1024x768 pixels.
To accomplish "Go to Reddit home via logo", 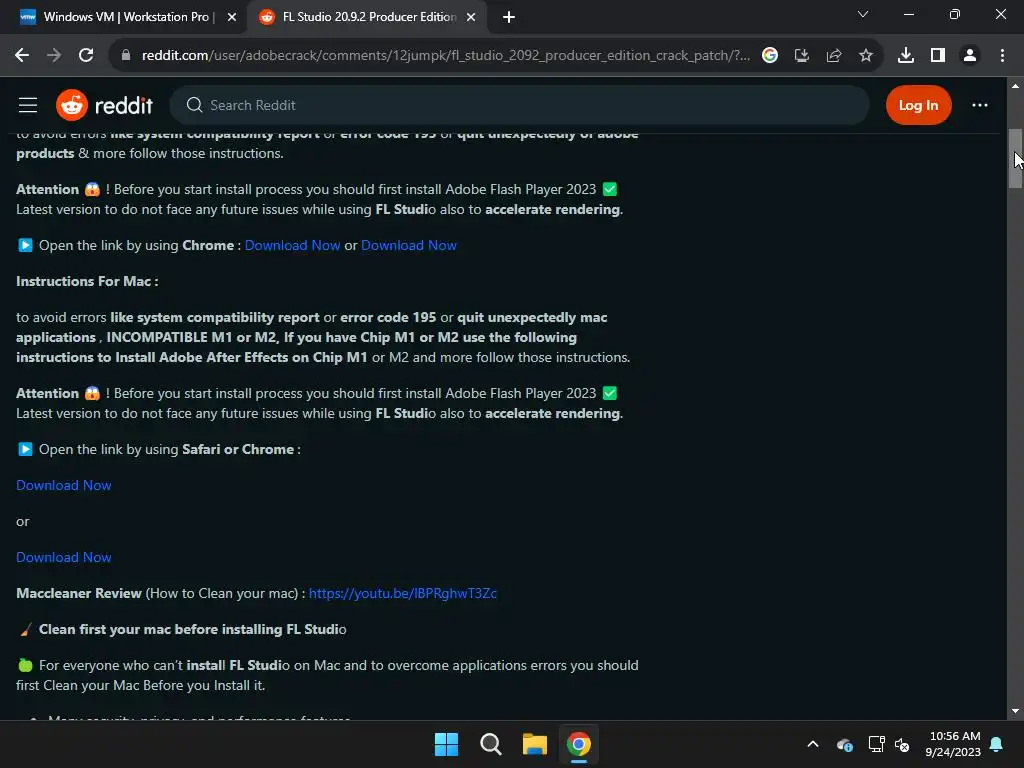I will [104, 105].
